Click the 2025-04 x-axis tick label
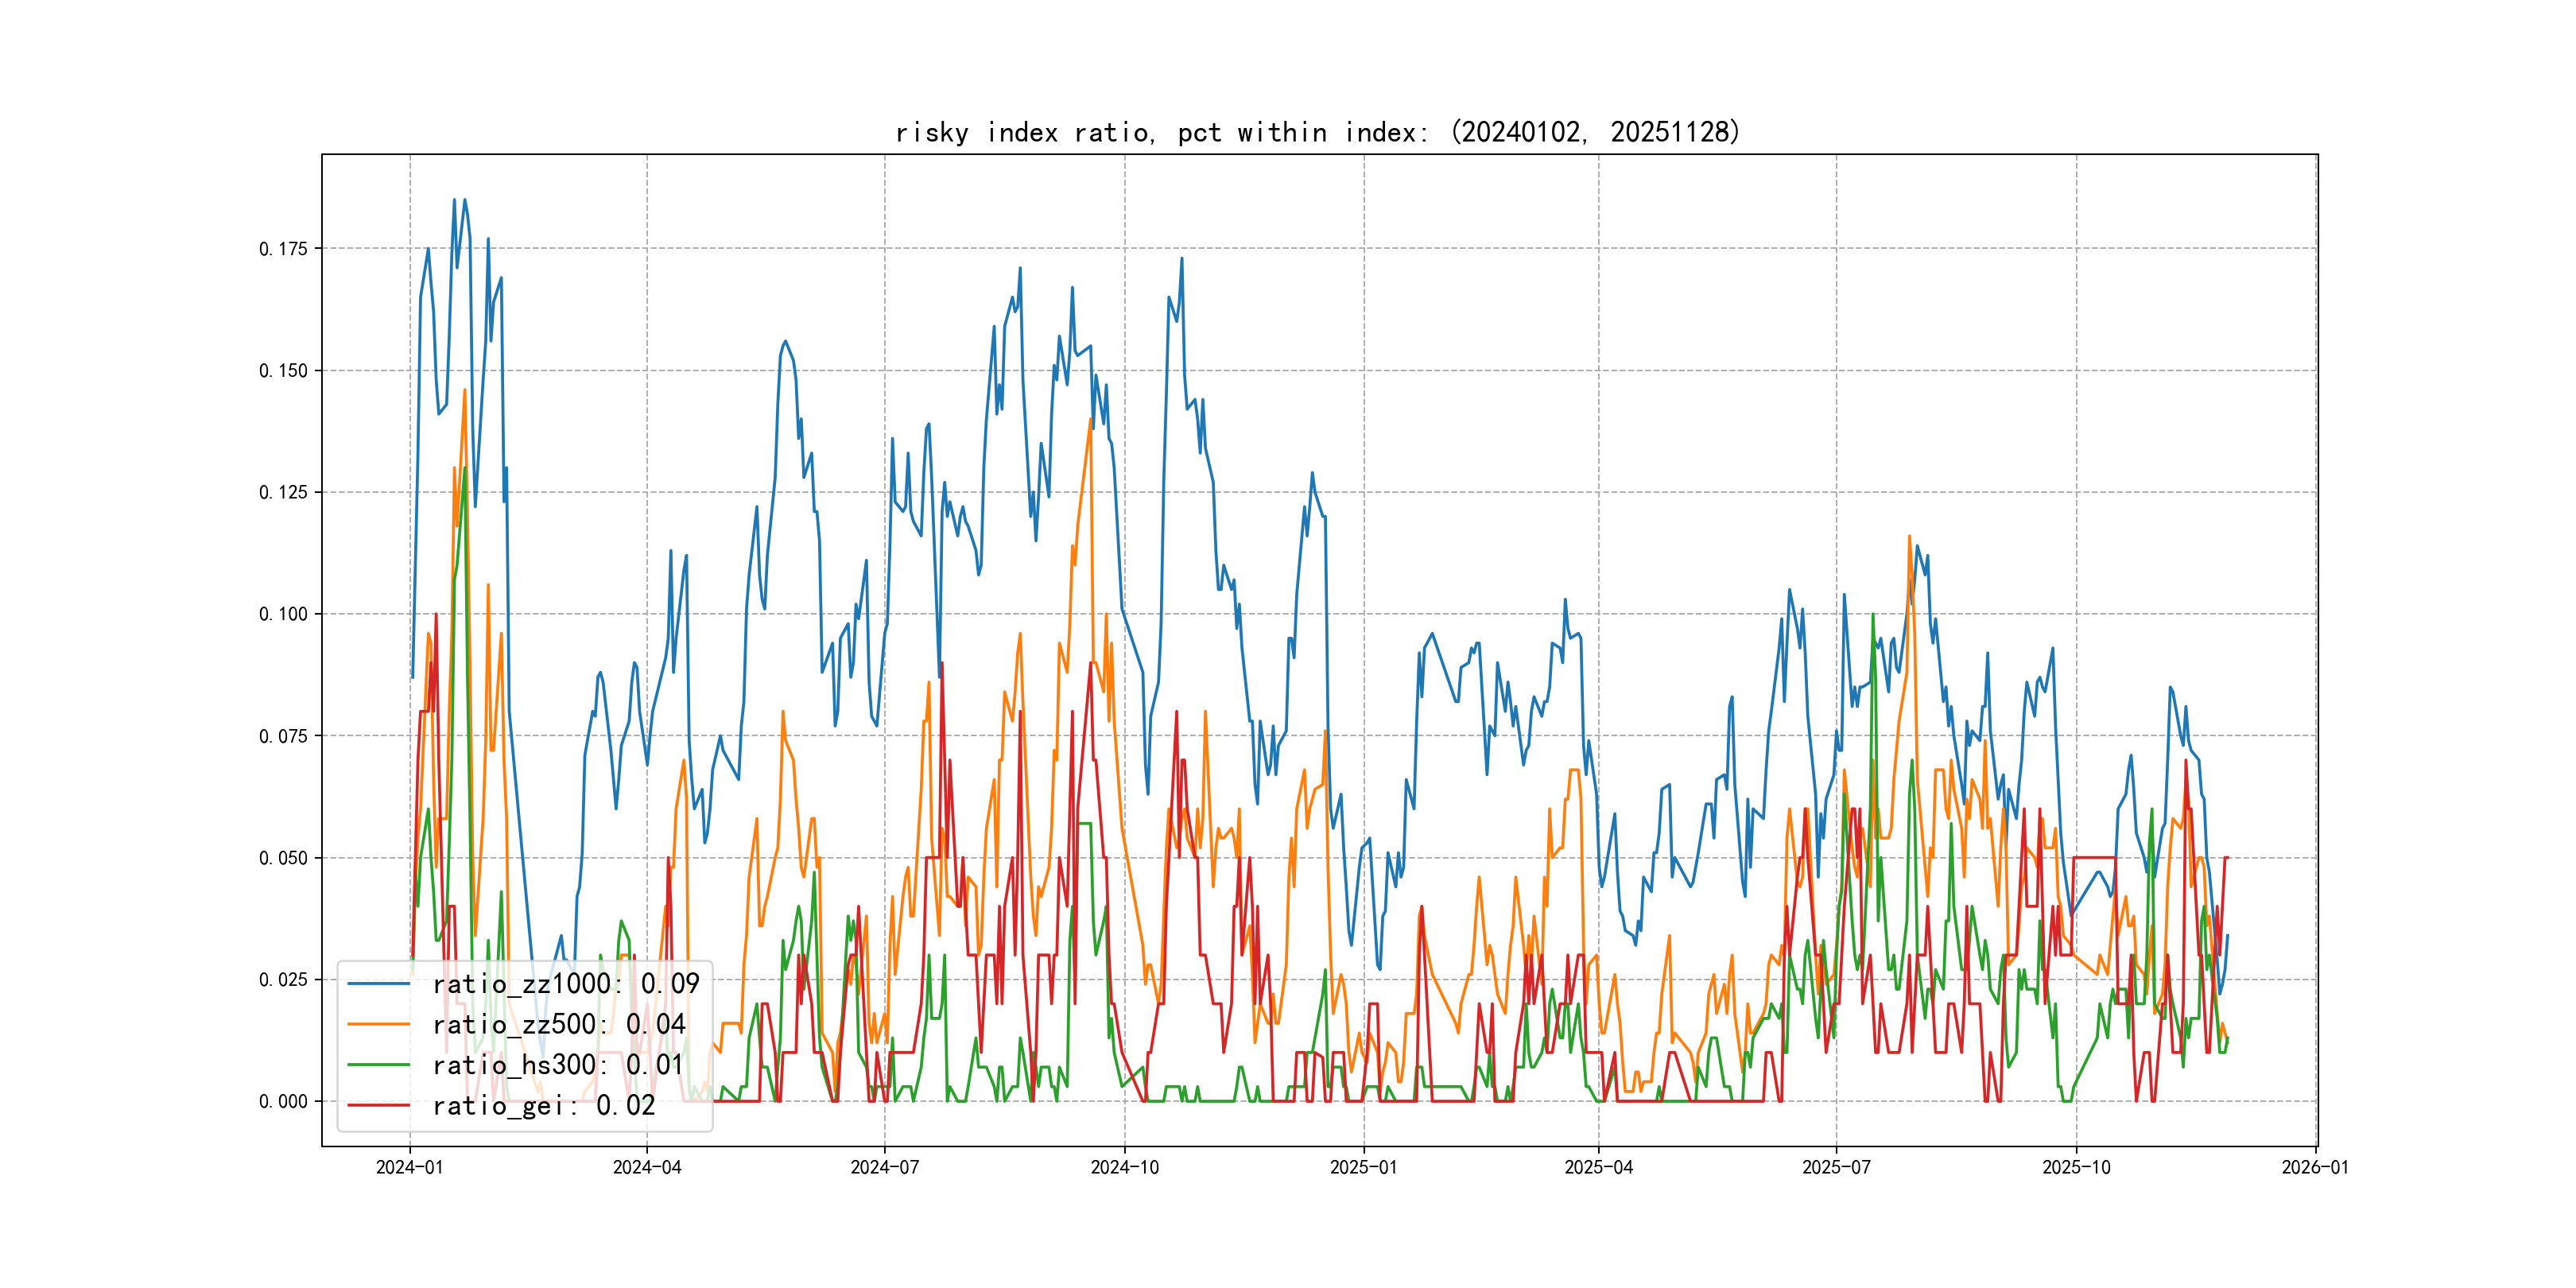 click(1598, 1167)
